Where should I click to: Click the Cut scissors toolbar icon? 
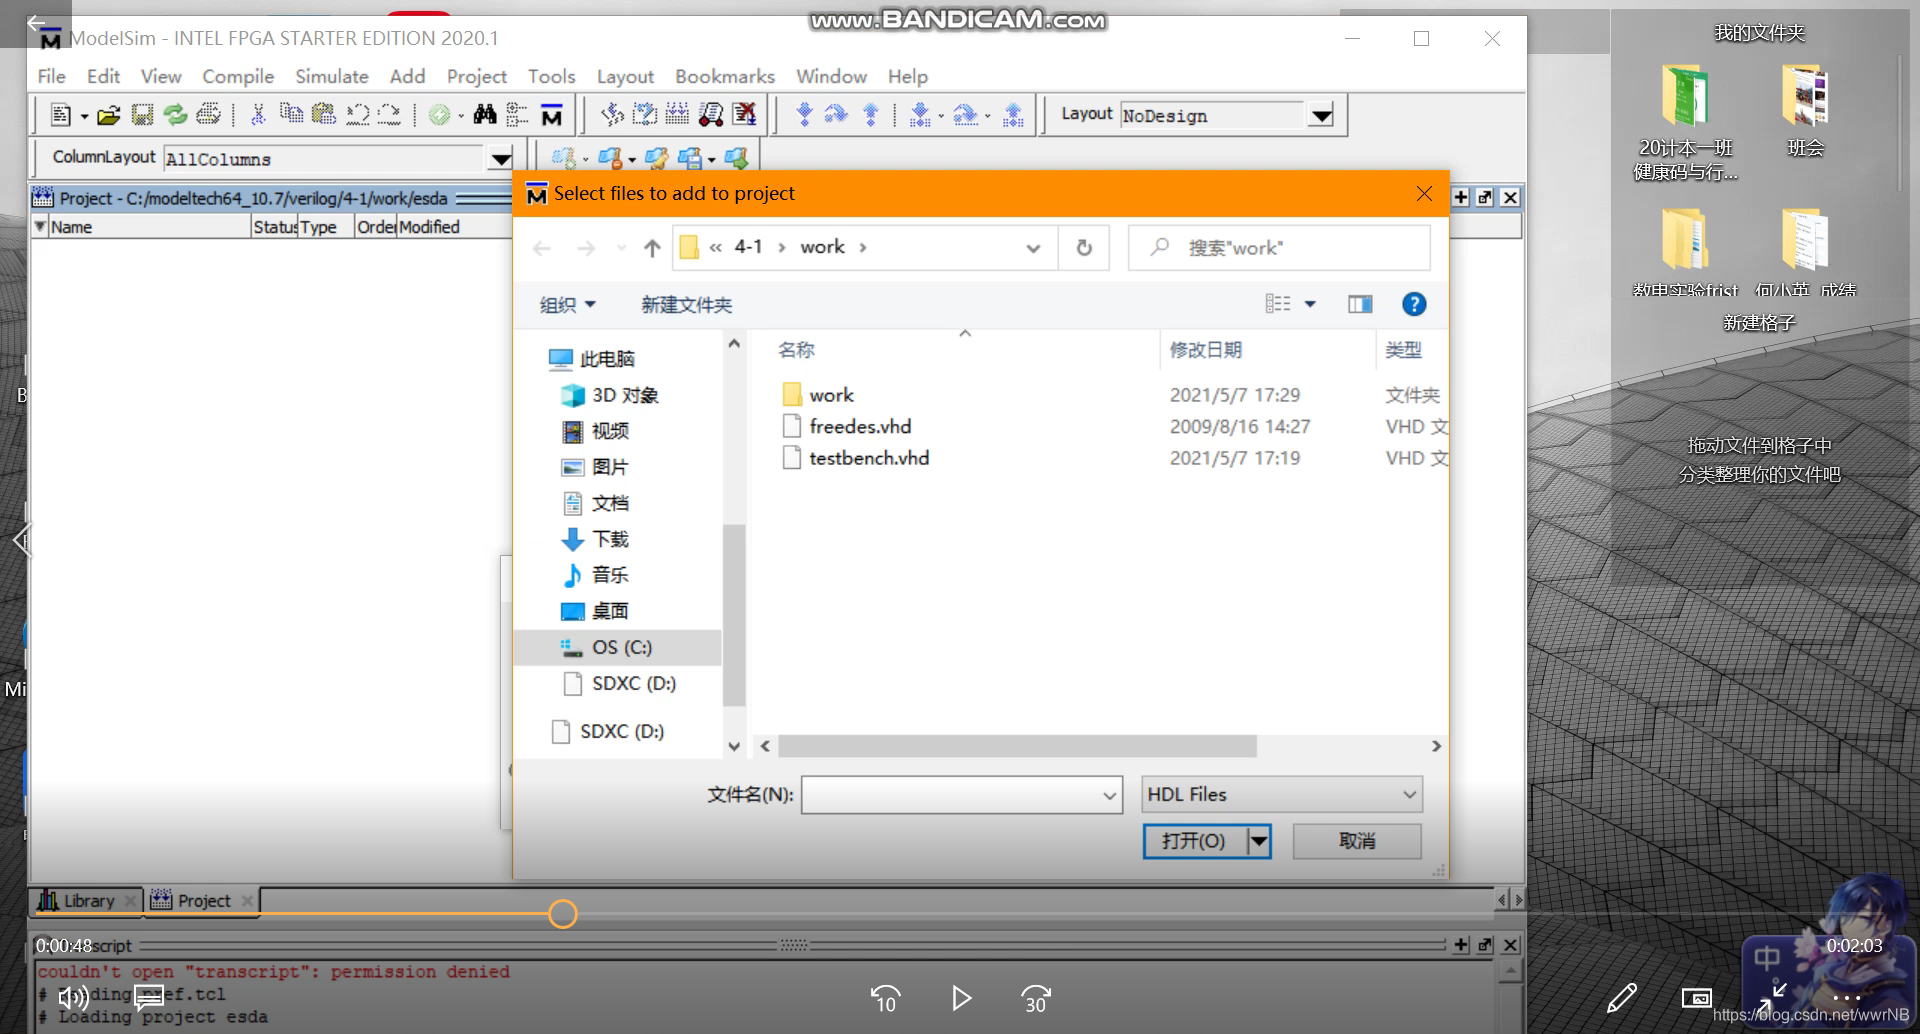pos(257,115)
